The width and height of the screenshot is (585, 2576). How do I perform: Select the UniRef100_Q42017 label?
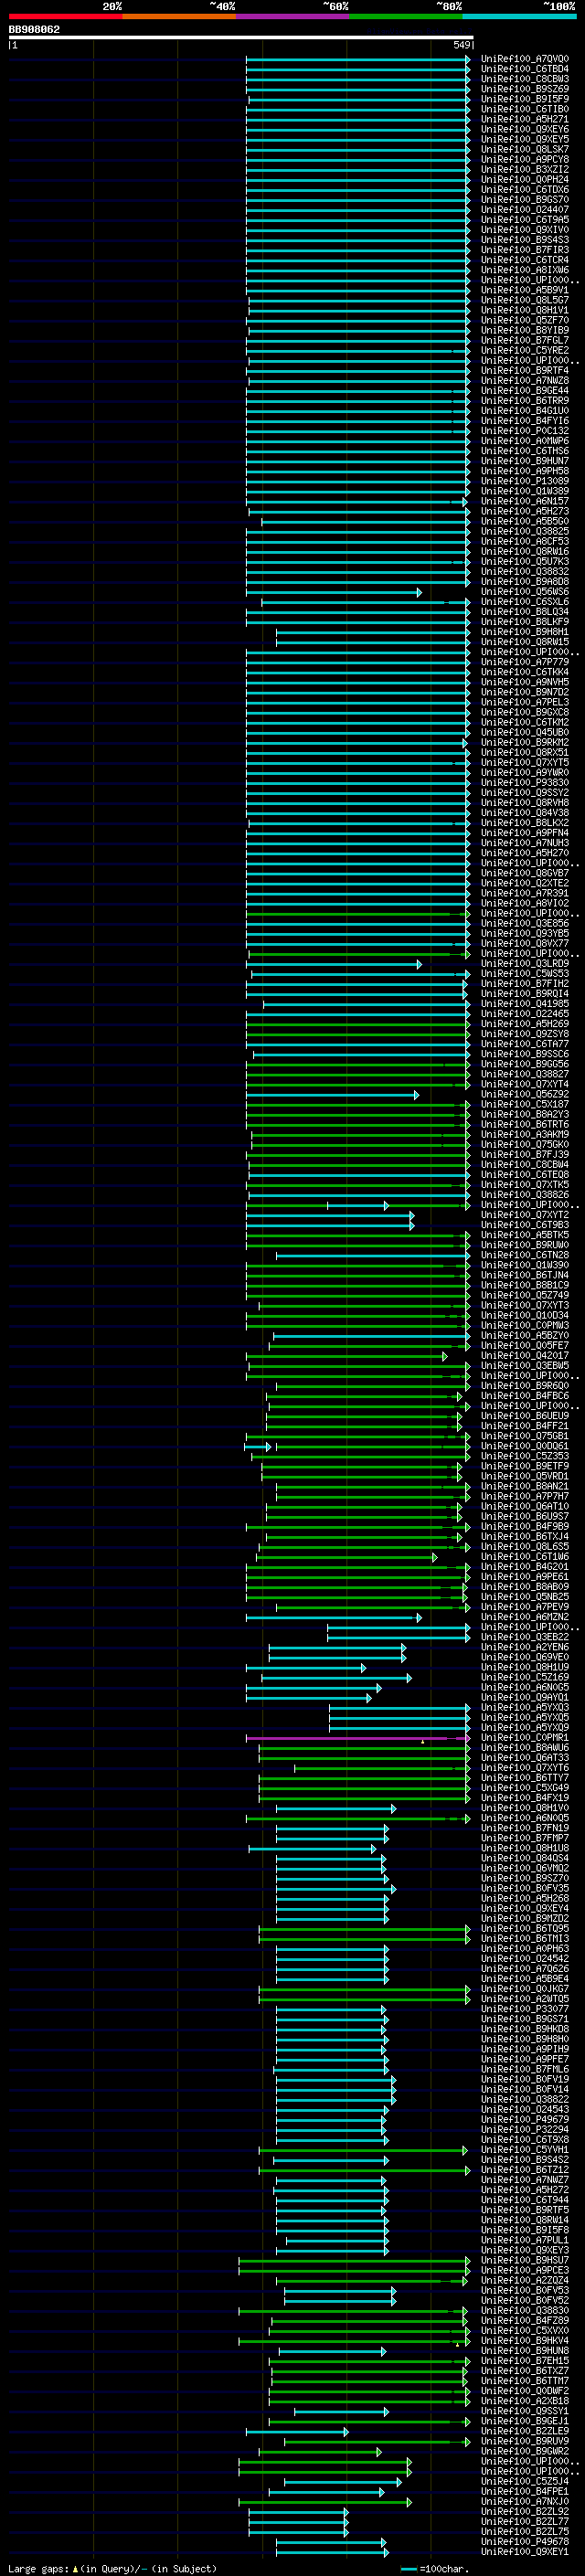click(x=524, y=1356)
